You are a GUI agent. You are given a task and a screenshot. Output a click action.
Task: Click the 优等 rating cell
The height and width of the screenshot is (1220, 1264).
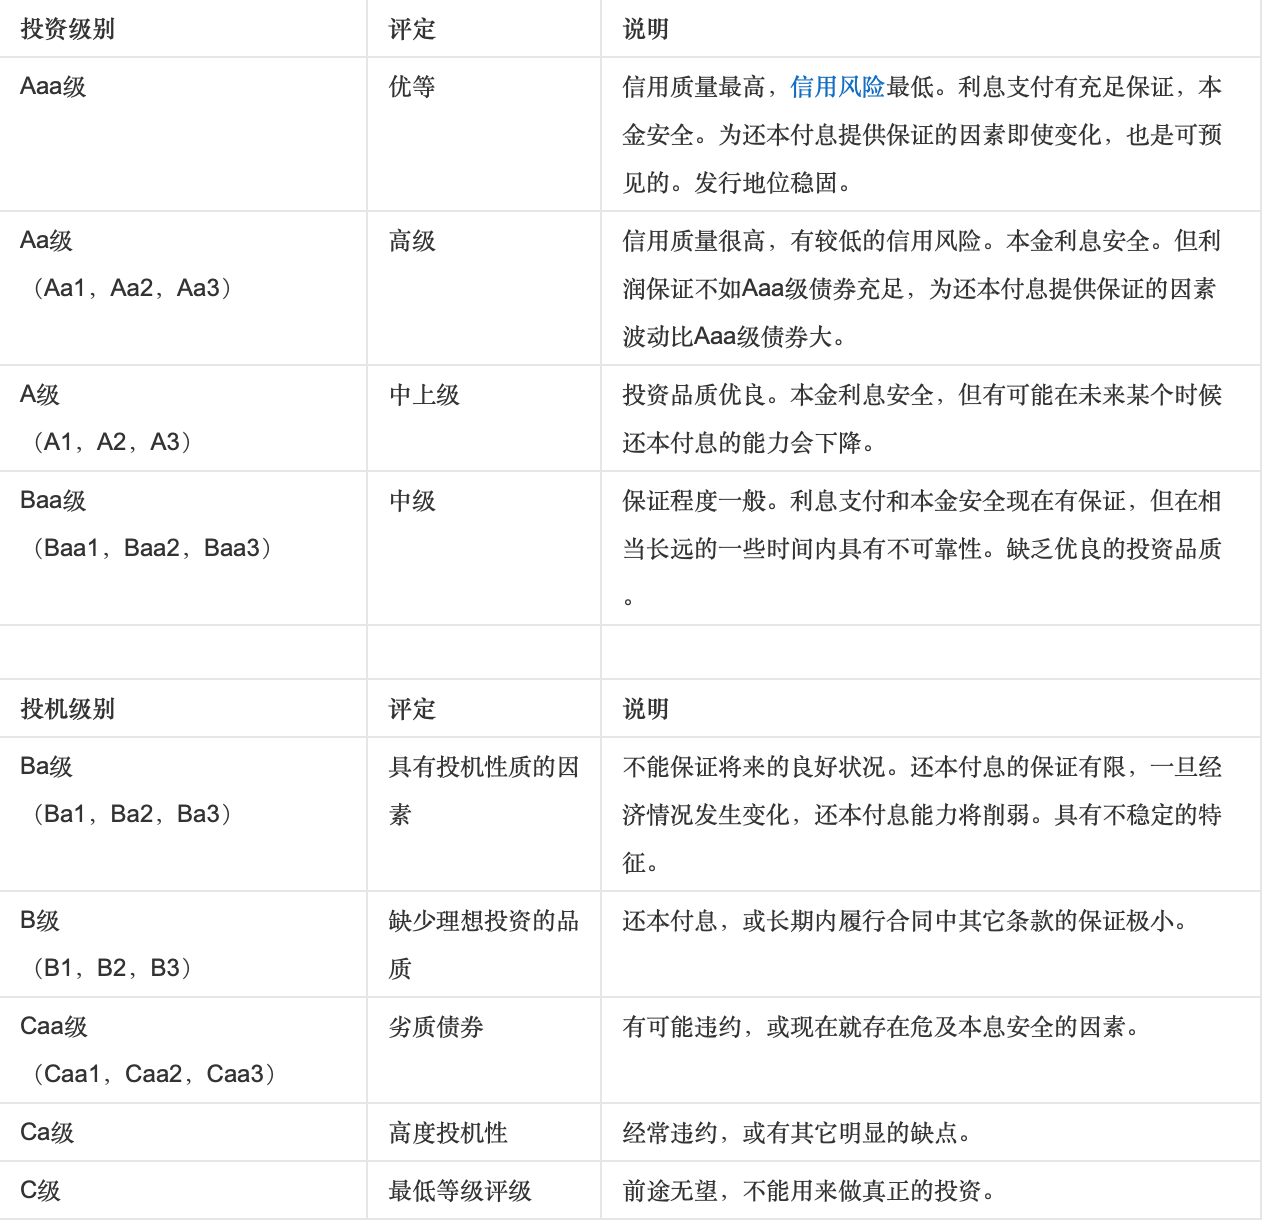point(412,87)
